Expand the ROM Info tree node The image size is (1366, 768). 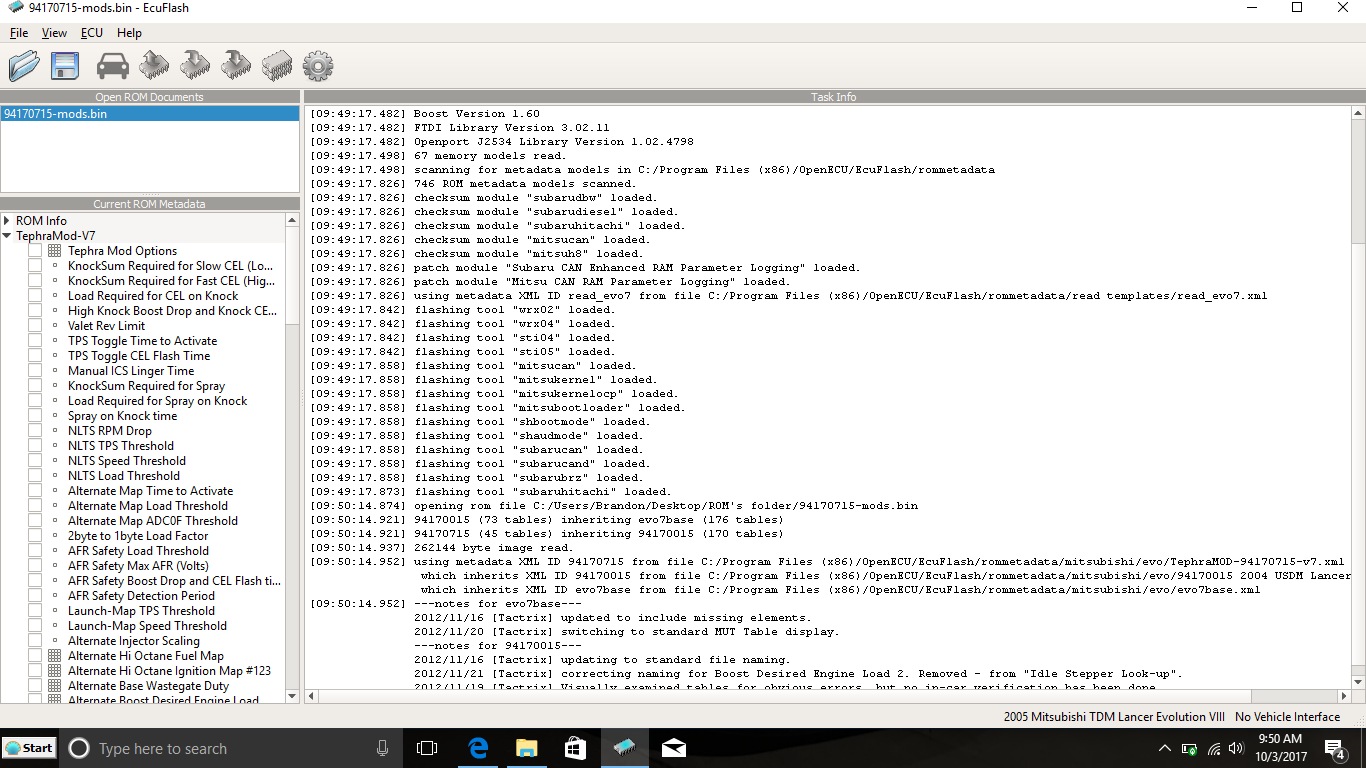7,221
